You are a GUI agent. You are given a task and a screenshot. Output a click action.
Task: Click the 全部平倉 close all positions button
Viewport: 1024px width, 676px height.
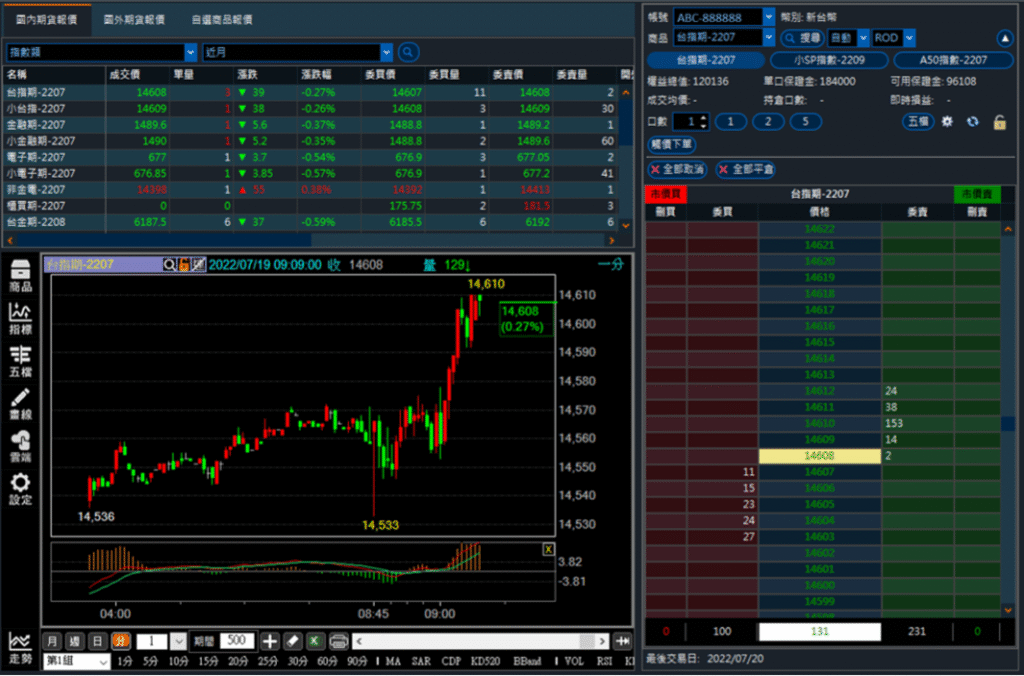pos(746,169)
